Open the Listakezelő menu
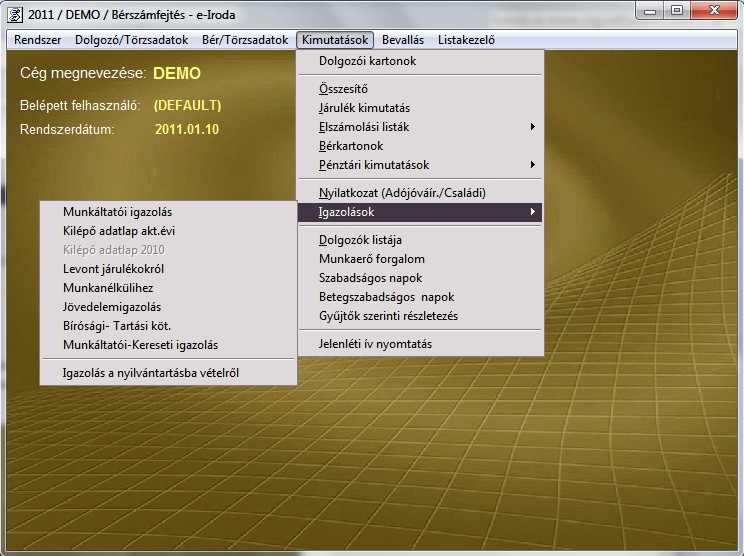This screenshot has width=744, height=556. (466, 40)
